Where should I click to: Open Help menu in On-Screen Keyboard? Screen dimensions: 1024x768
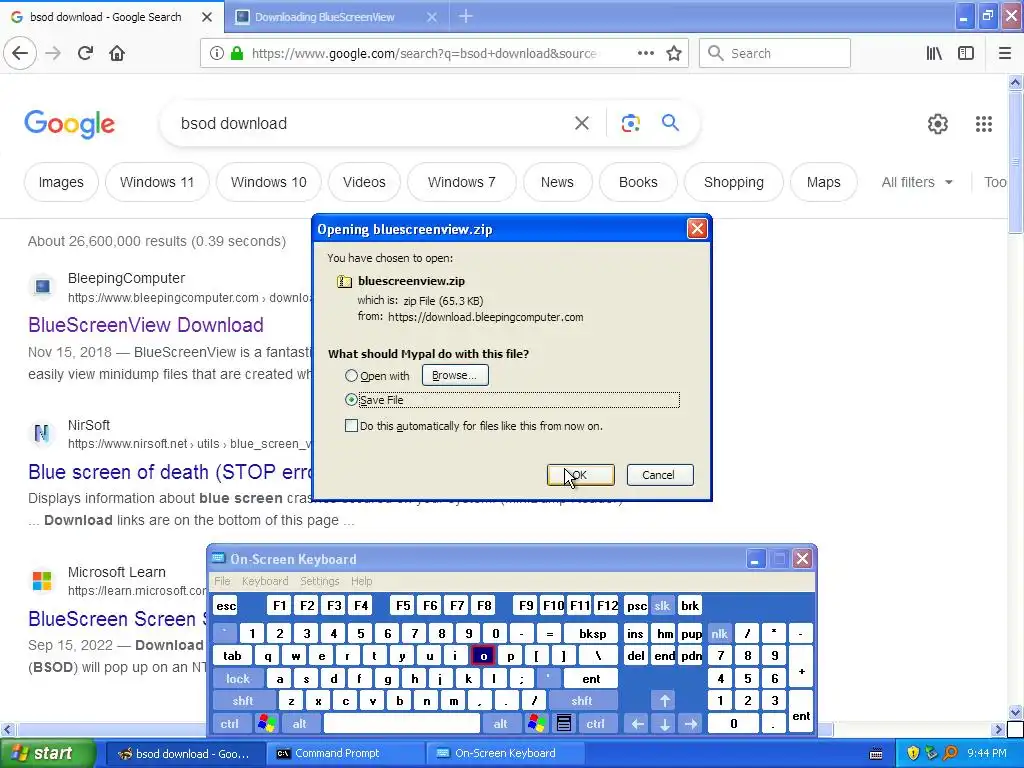click(361, 581)
